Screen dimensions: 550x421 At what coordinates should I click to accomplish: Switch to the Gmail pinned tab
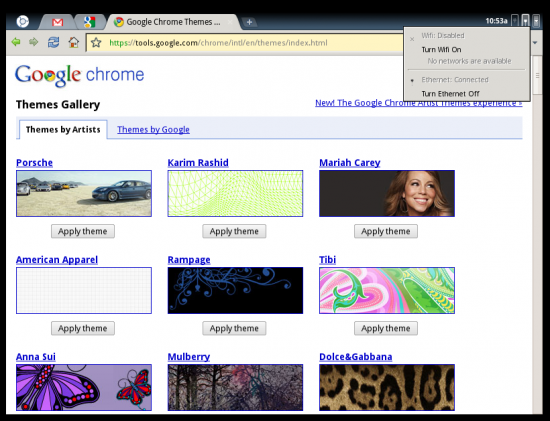(x=58, y=22)
